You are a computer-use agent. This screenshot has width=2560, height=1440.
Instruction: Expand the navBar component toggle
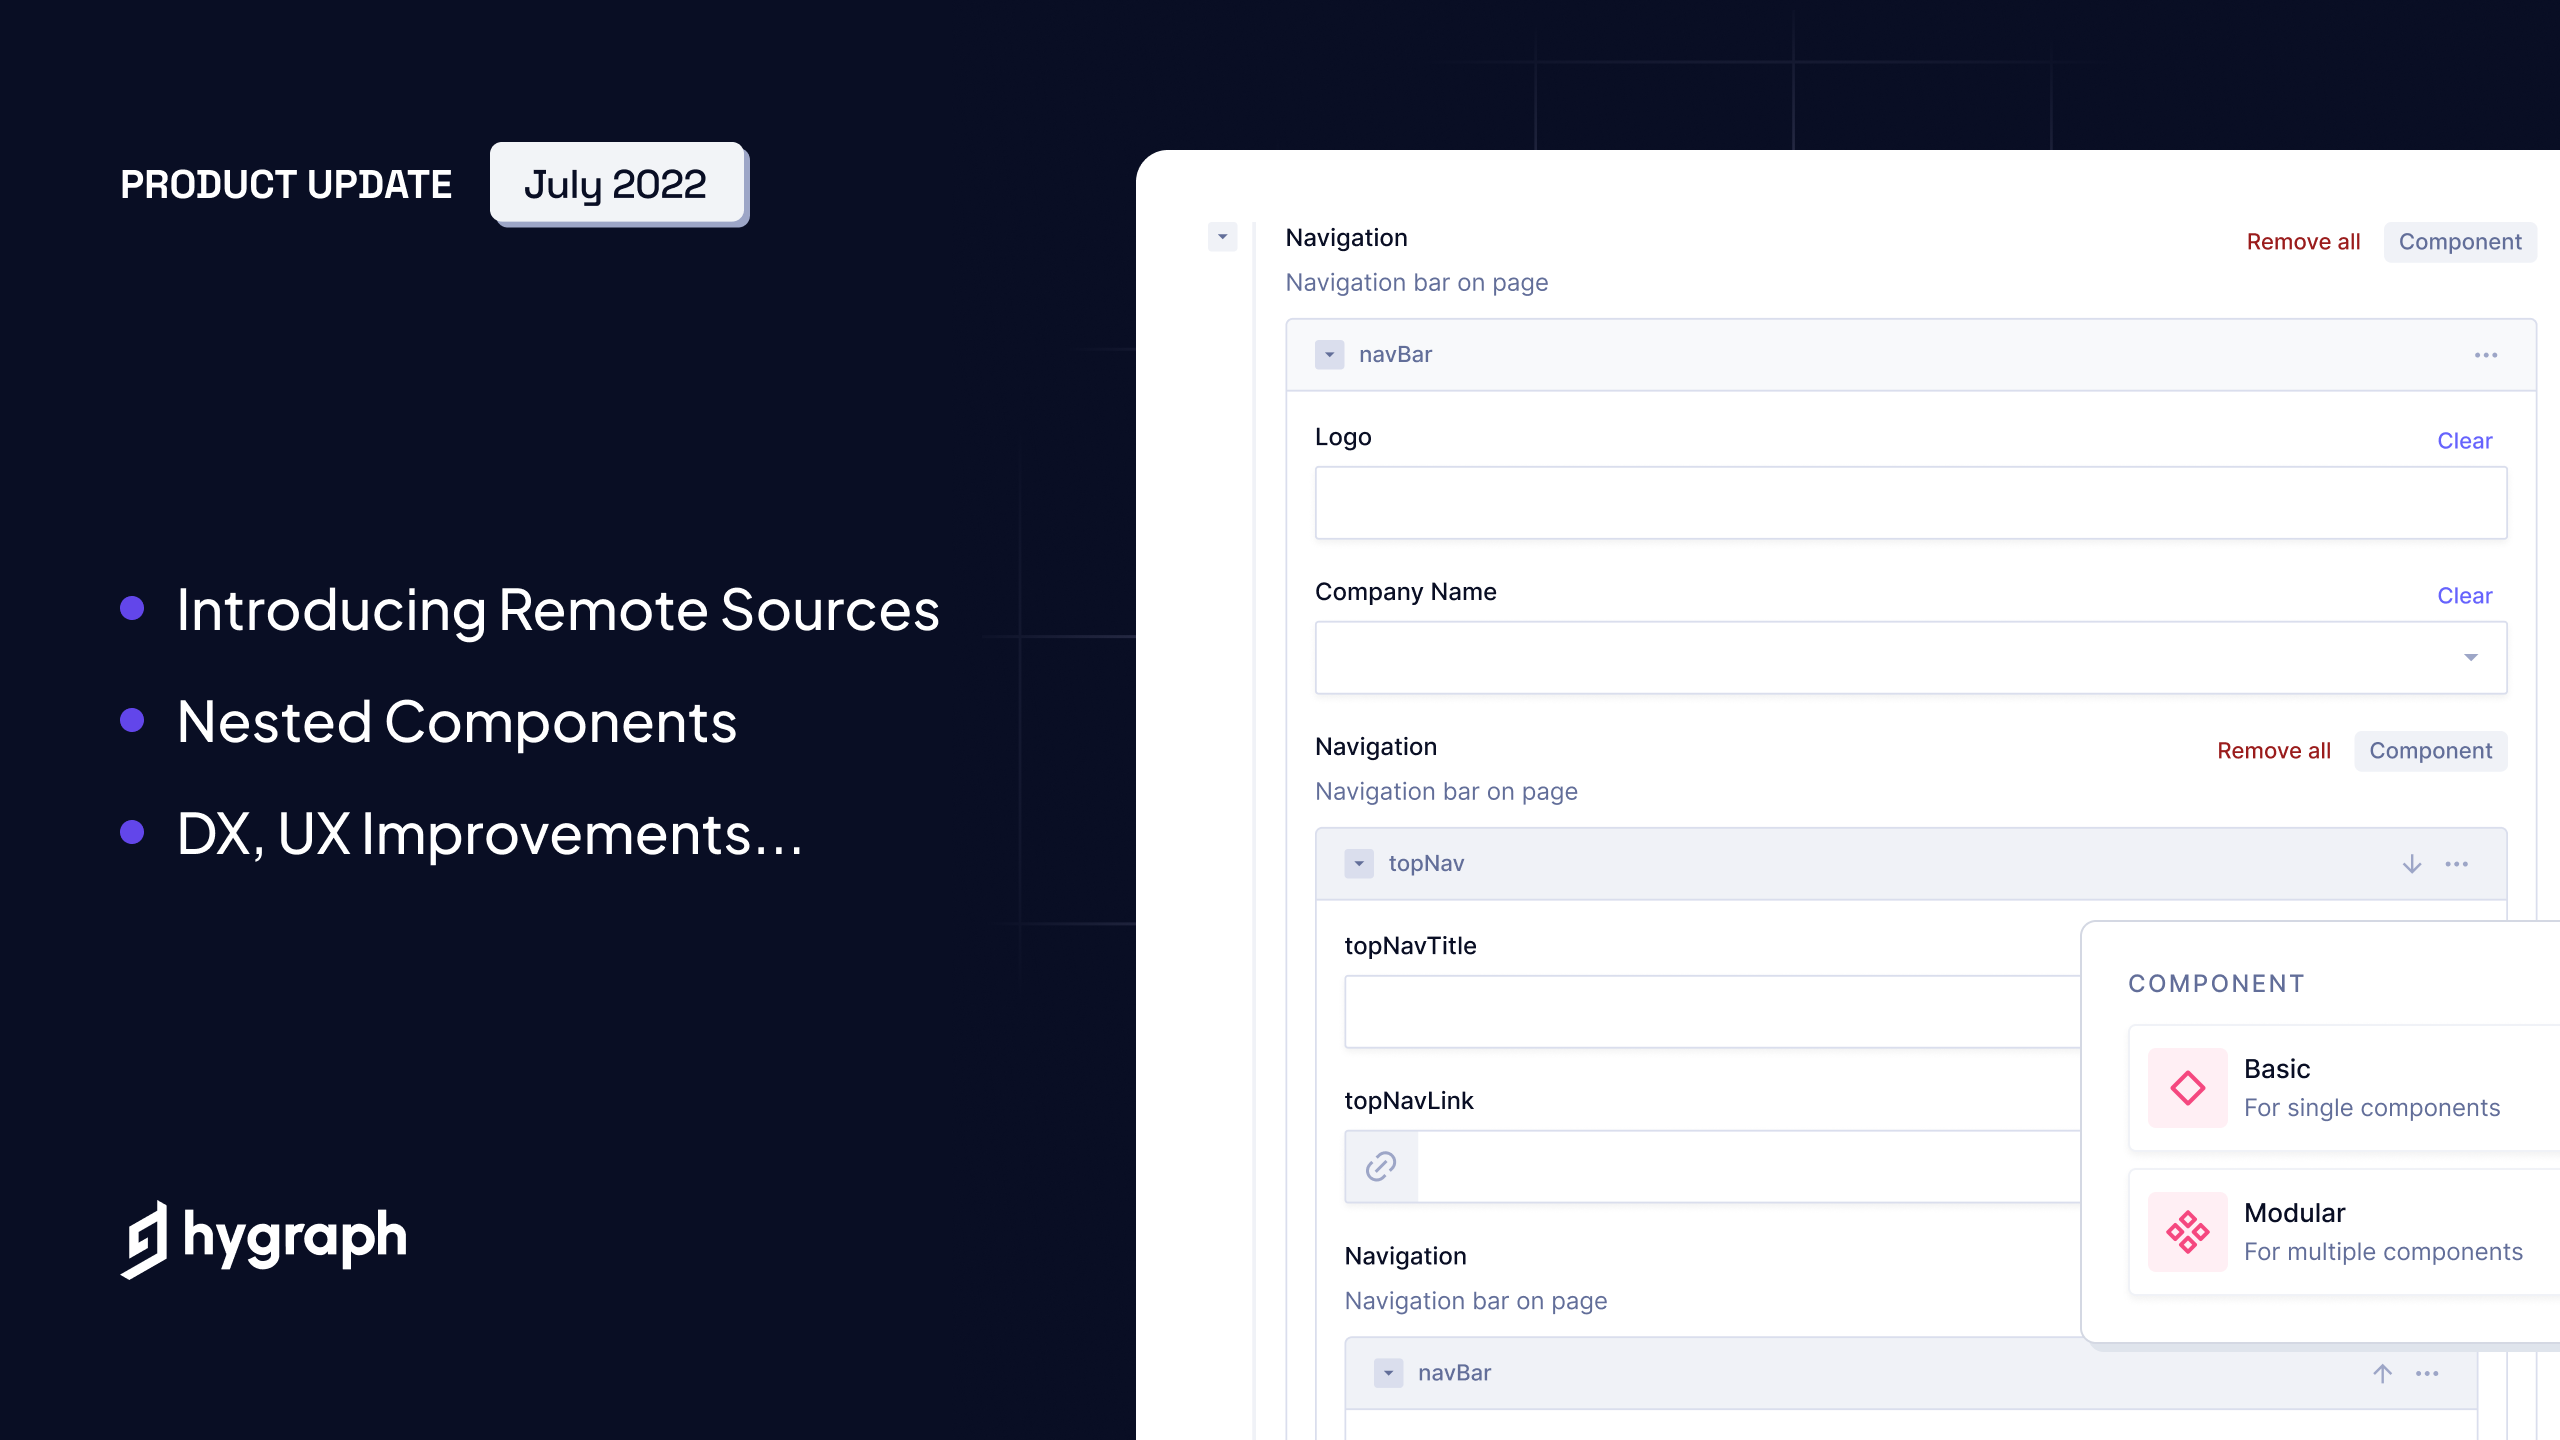point(1329,355)
